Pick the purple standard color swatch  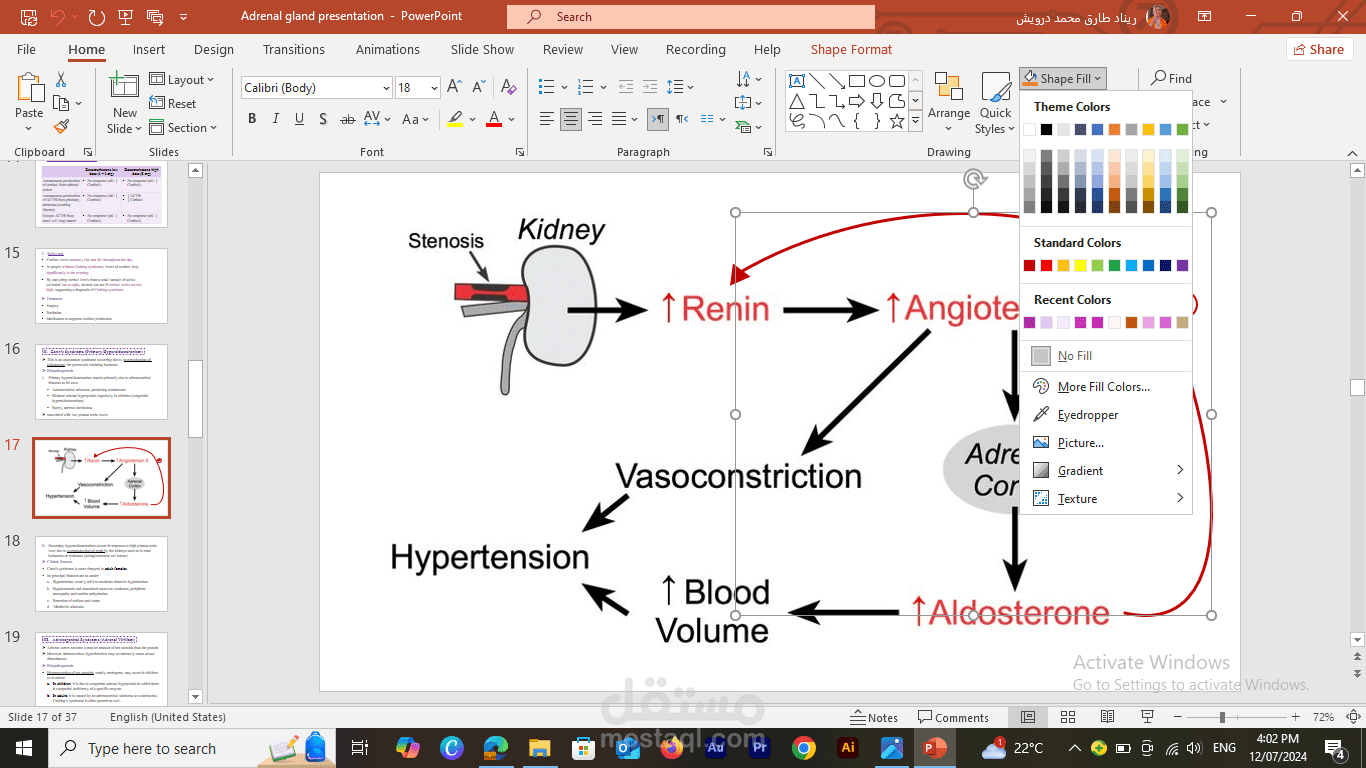point(1183,265)
